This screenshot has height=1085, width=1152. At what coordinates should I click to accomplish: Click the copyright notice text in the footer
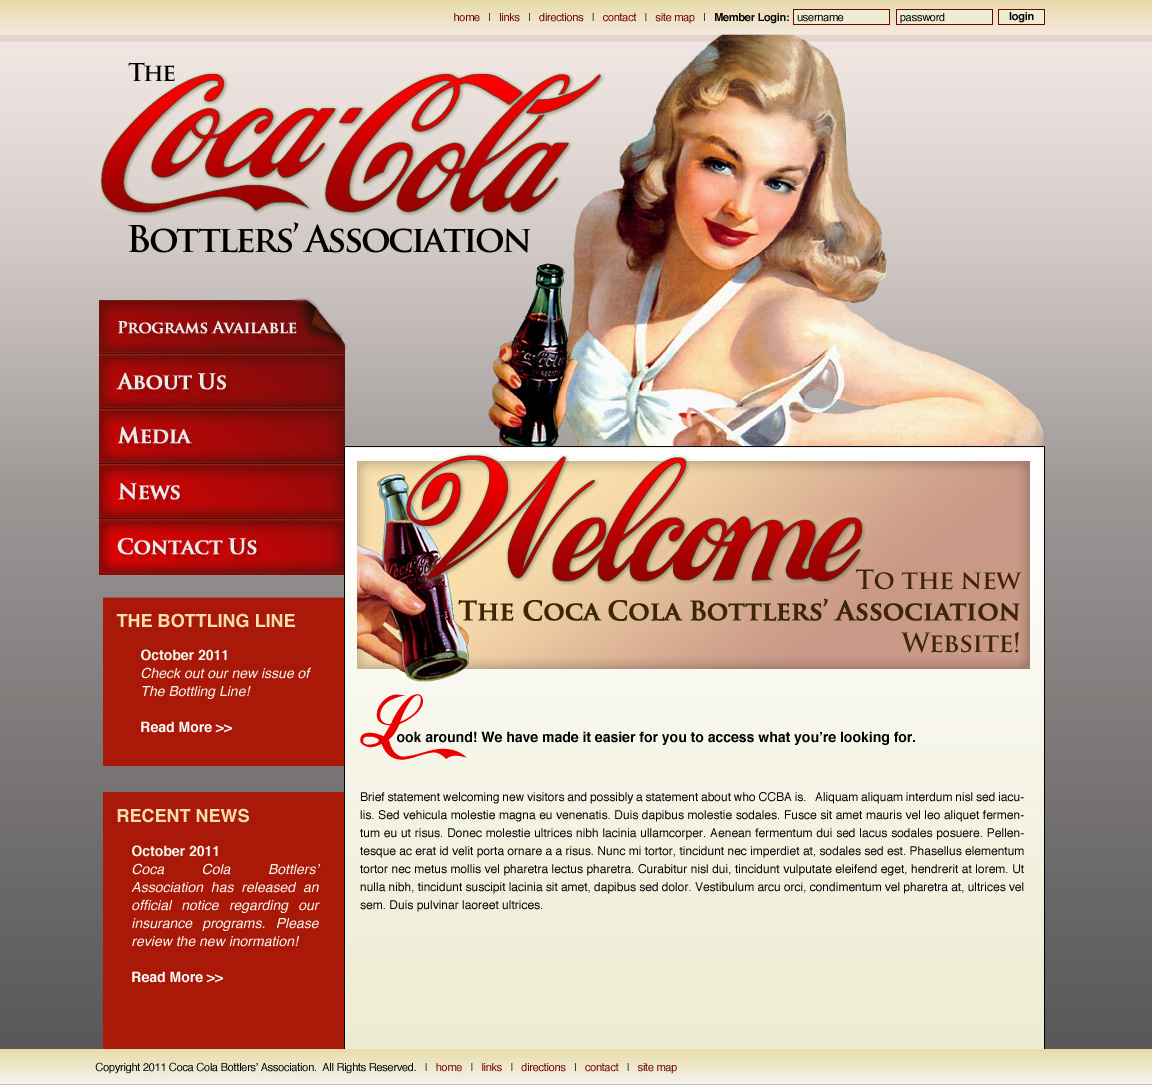coord(256,1067)
